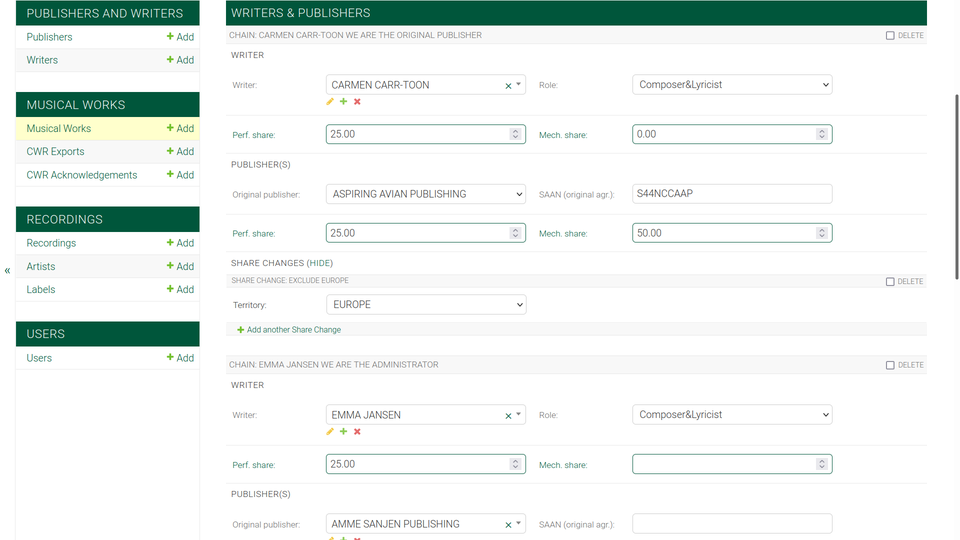Click the SAAN field containing S44NCCAAP
960x540 pixels.
pyautogui.click(x=732, y=194)
